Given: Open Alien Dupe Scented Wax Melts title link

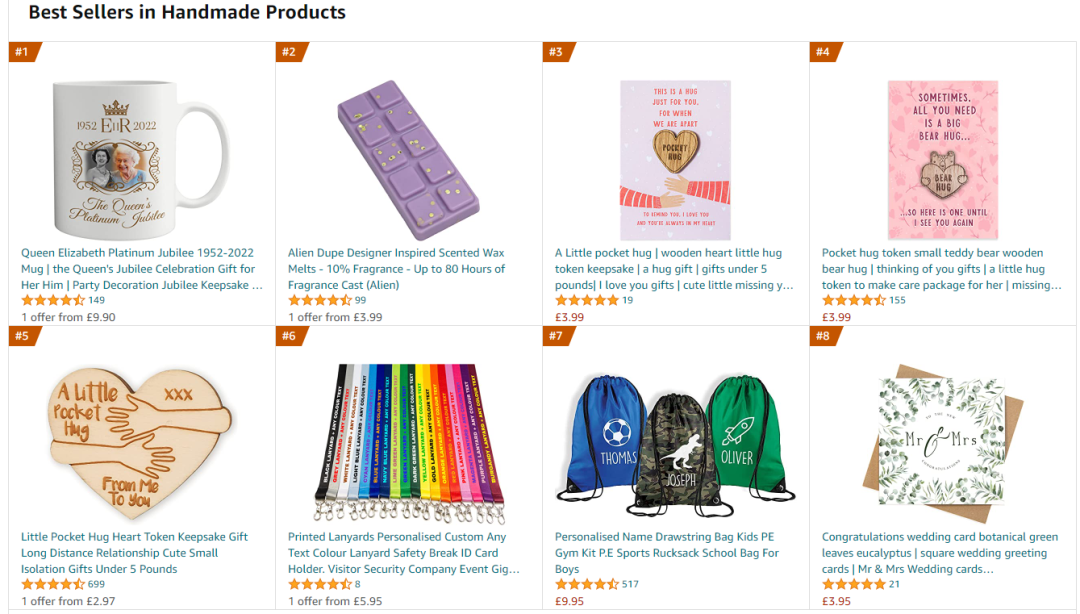Looking at the screenshot, I should (397, 269).
